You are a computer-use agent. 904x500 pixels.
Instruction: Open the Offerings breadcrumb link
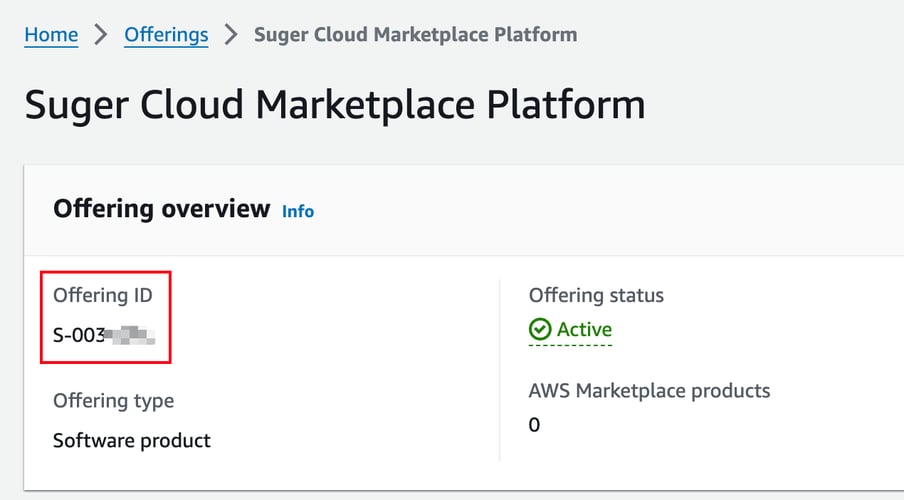[x=166, y=35]
